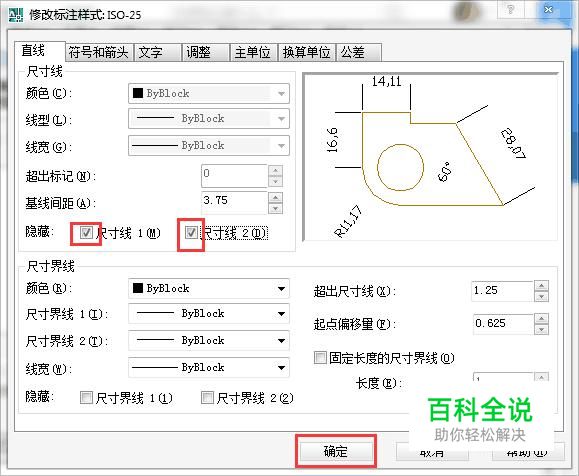Open the 主单位 tab
579x476 pixels.
click(x=253, y=52)
